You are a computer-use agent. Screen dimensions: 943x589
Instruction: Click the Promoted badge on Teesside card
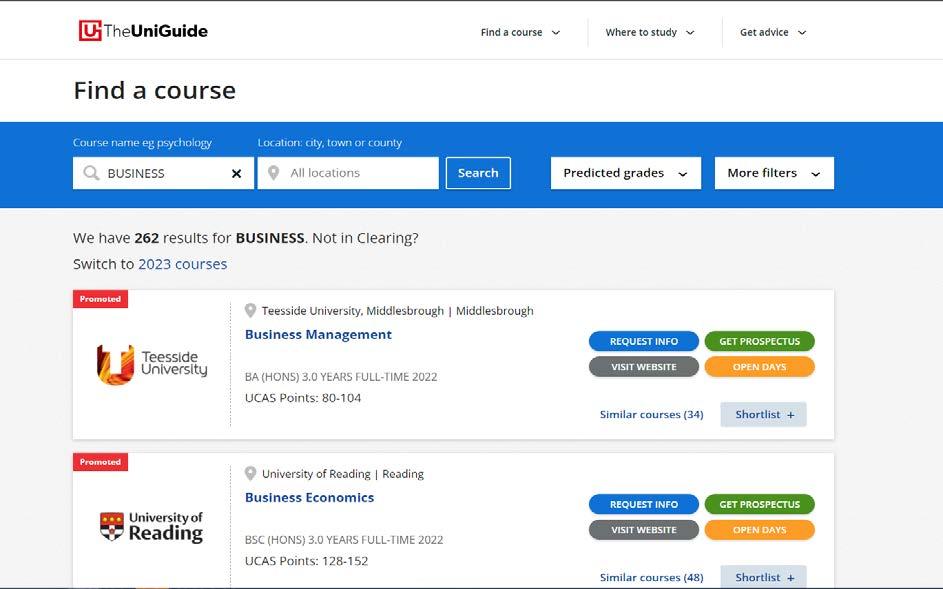click(100, 299)
